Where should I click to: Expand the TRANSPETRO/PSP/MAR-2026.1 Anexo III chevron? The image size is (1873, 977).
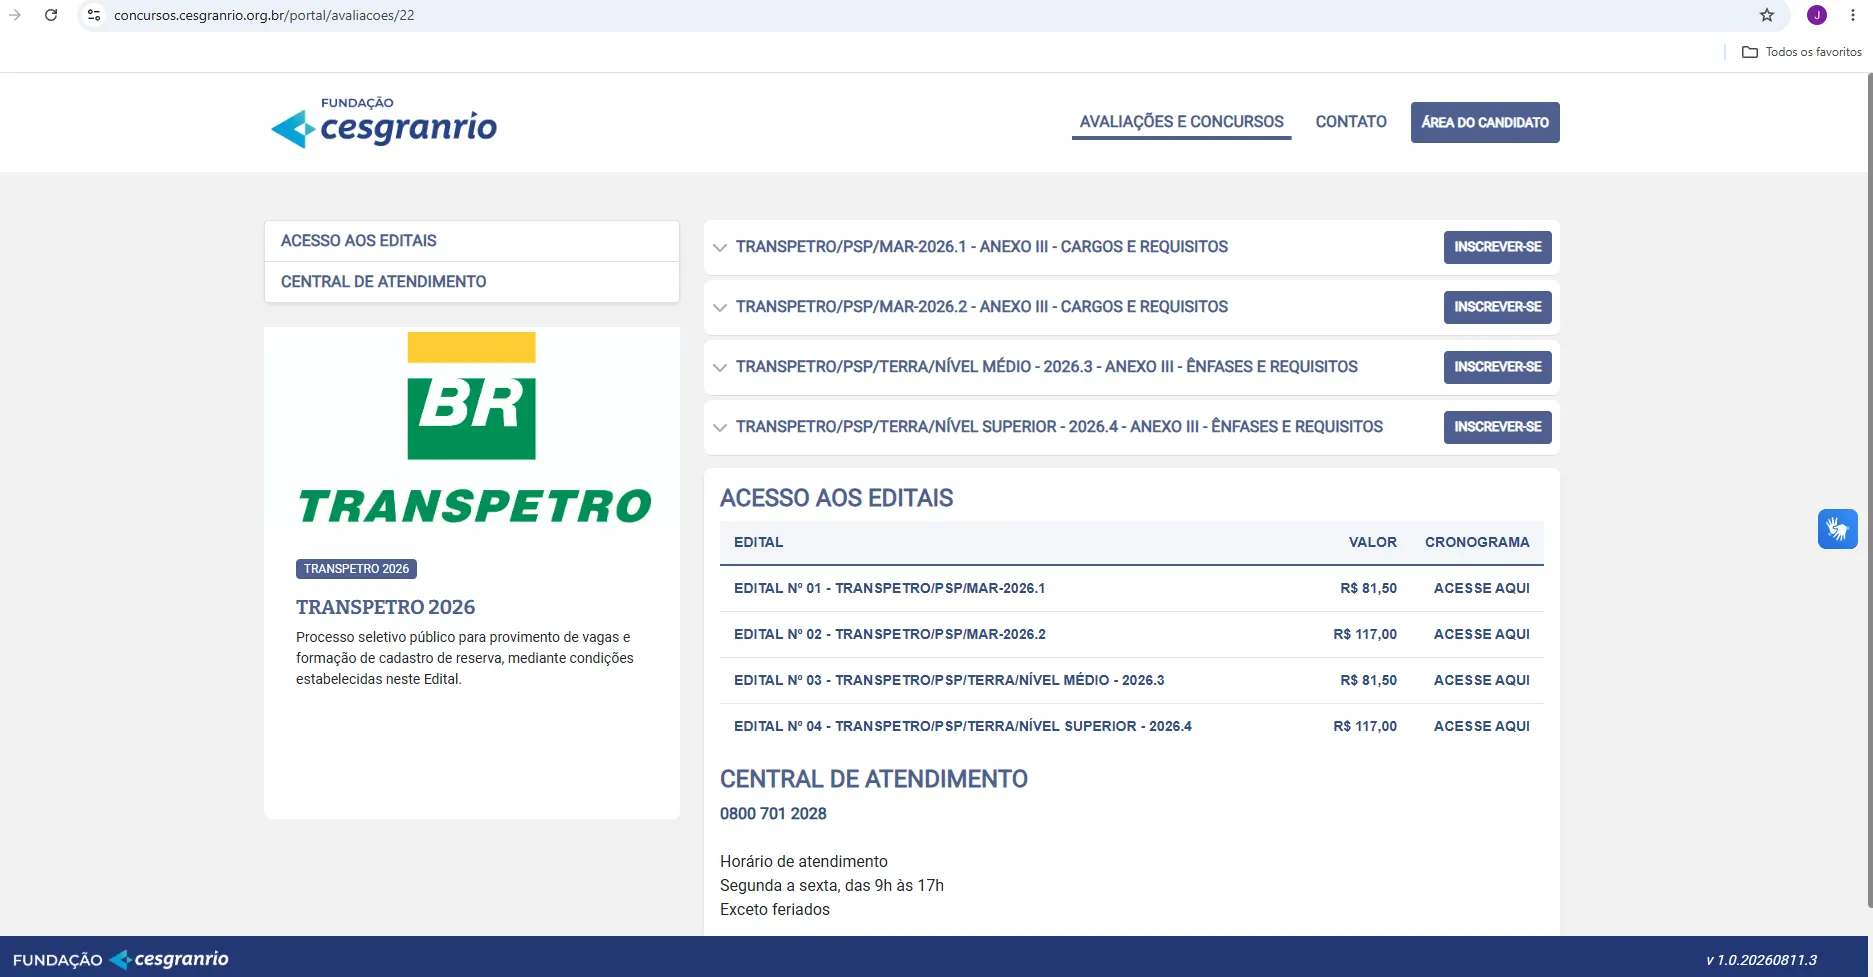point(720,248)
